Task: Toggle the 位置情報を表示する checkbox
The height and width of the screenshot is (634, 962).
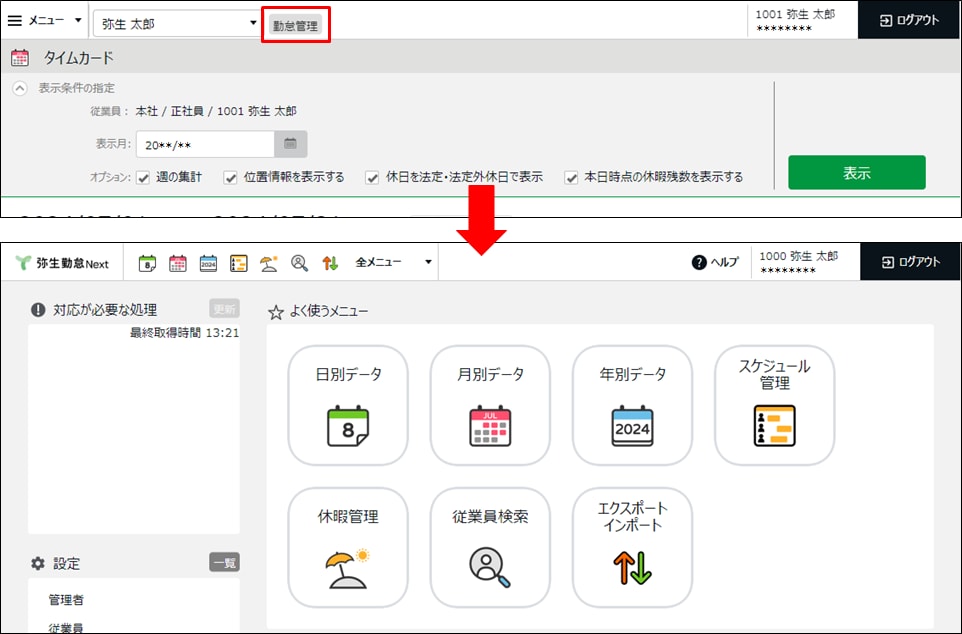Action: [230, 178]
